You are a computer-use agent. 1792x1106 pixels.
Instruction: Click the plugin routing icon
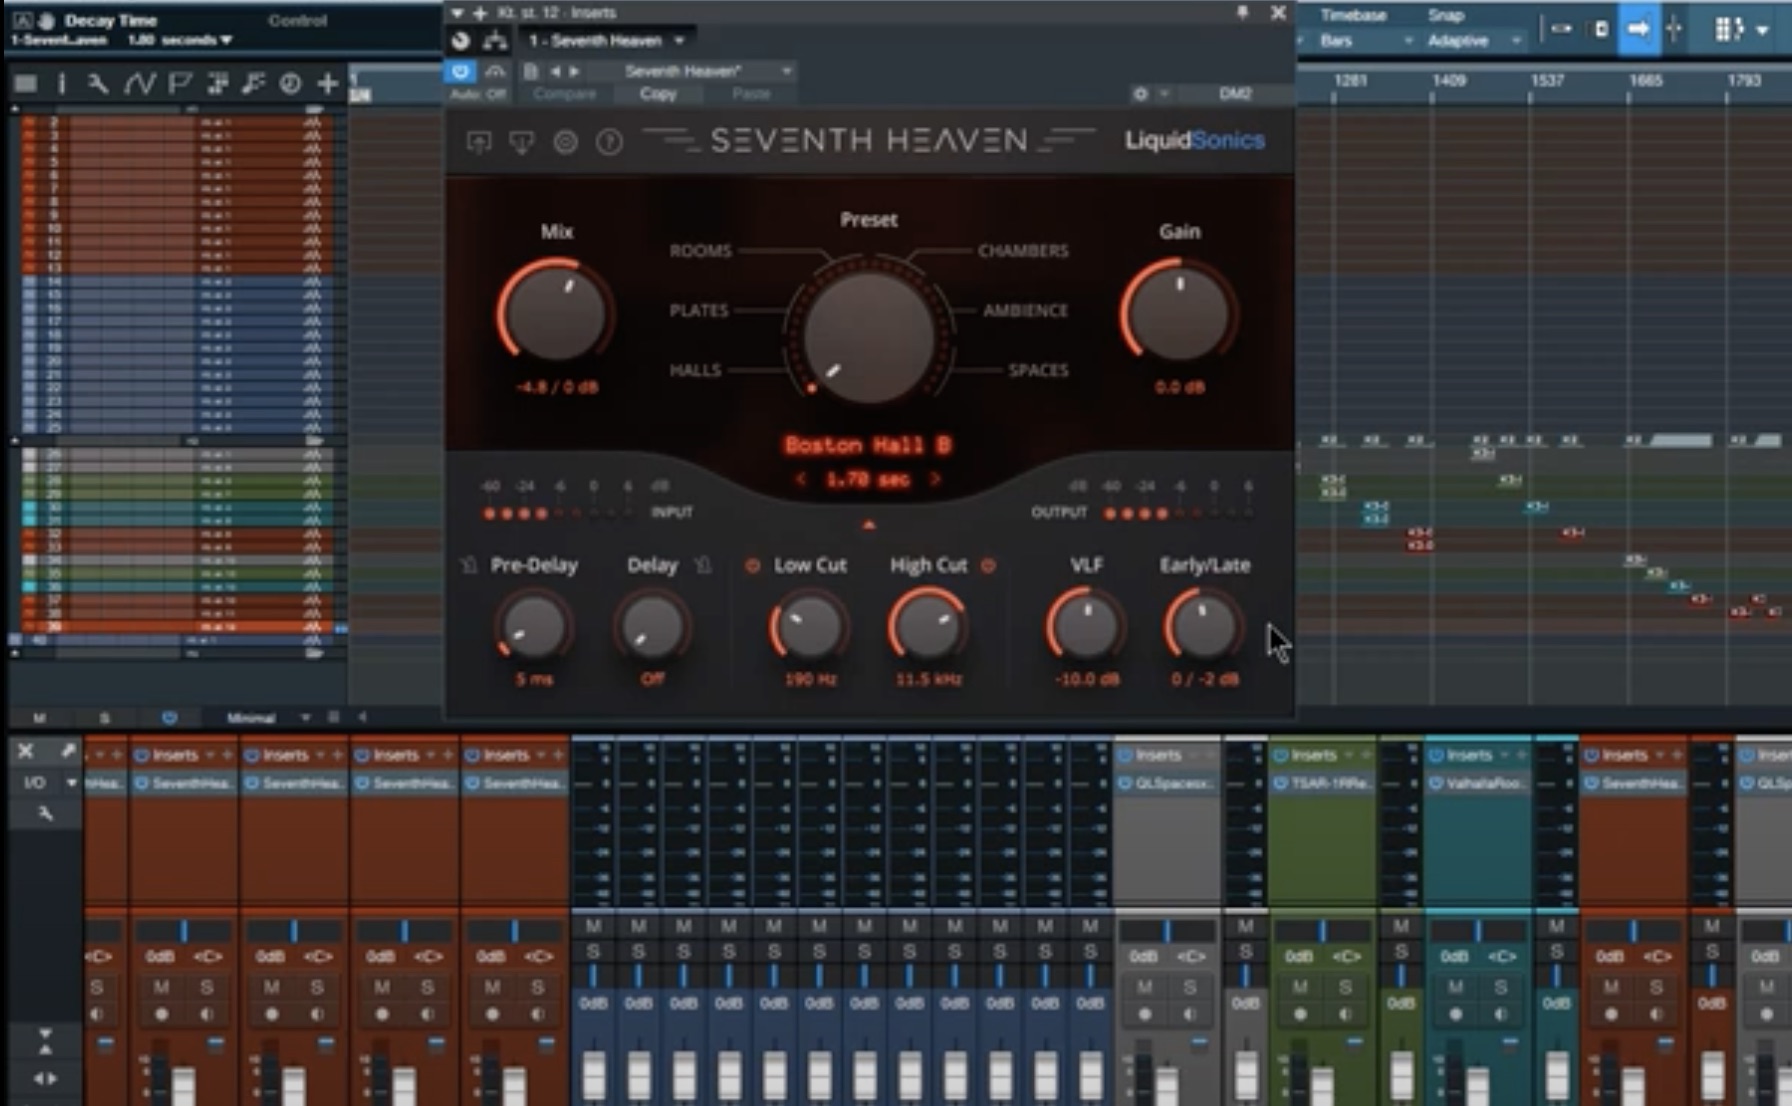tap(495, 41)
